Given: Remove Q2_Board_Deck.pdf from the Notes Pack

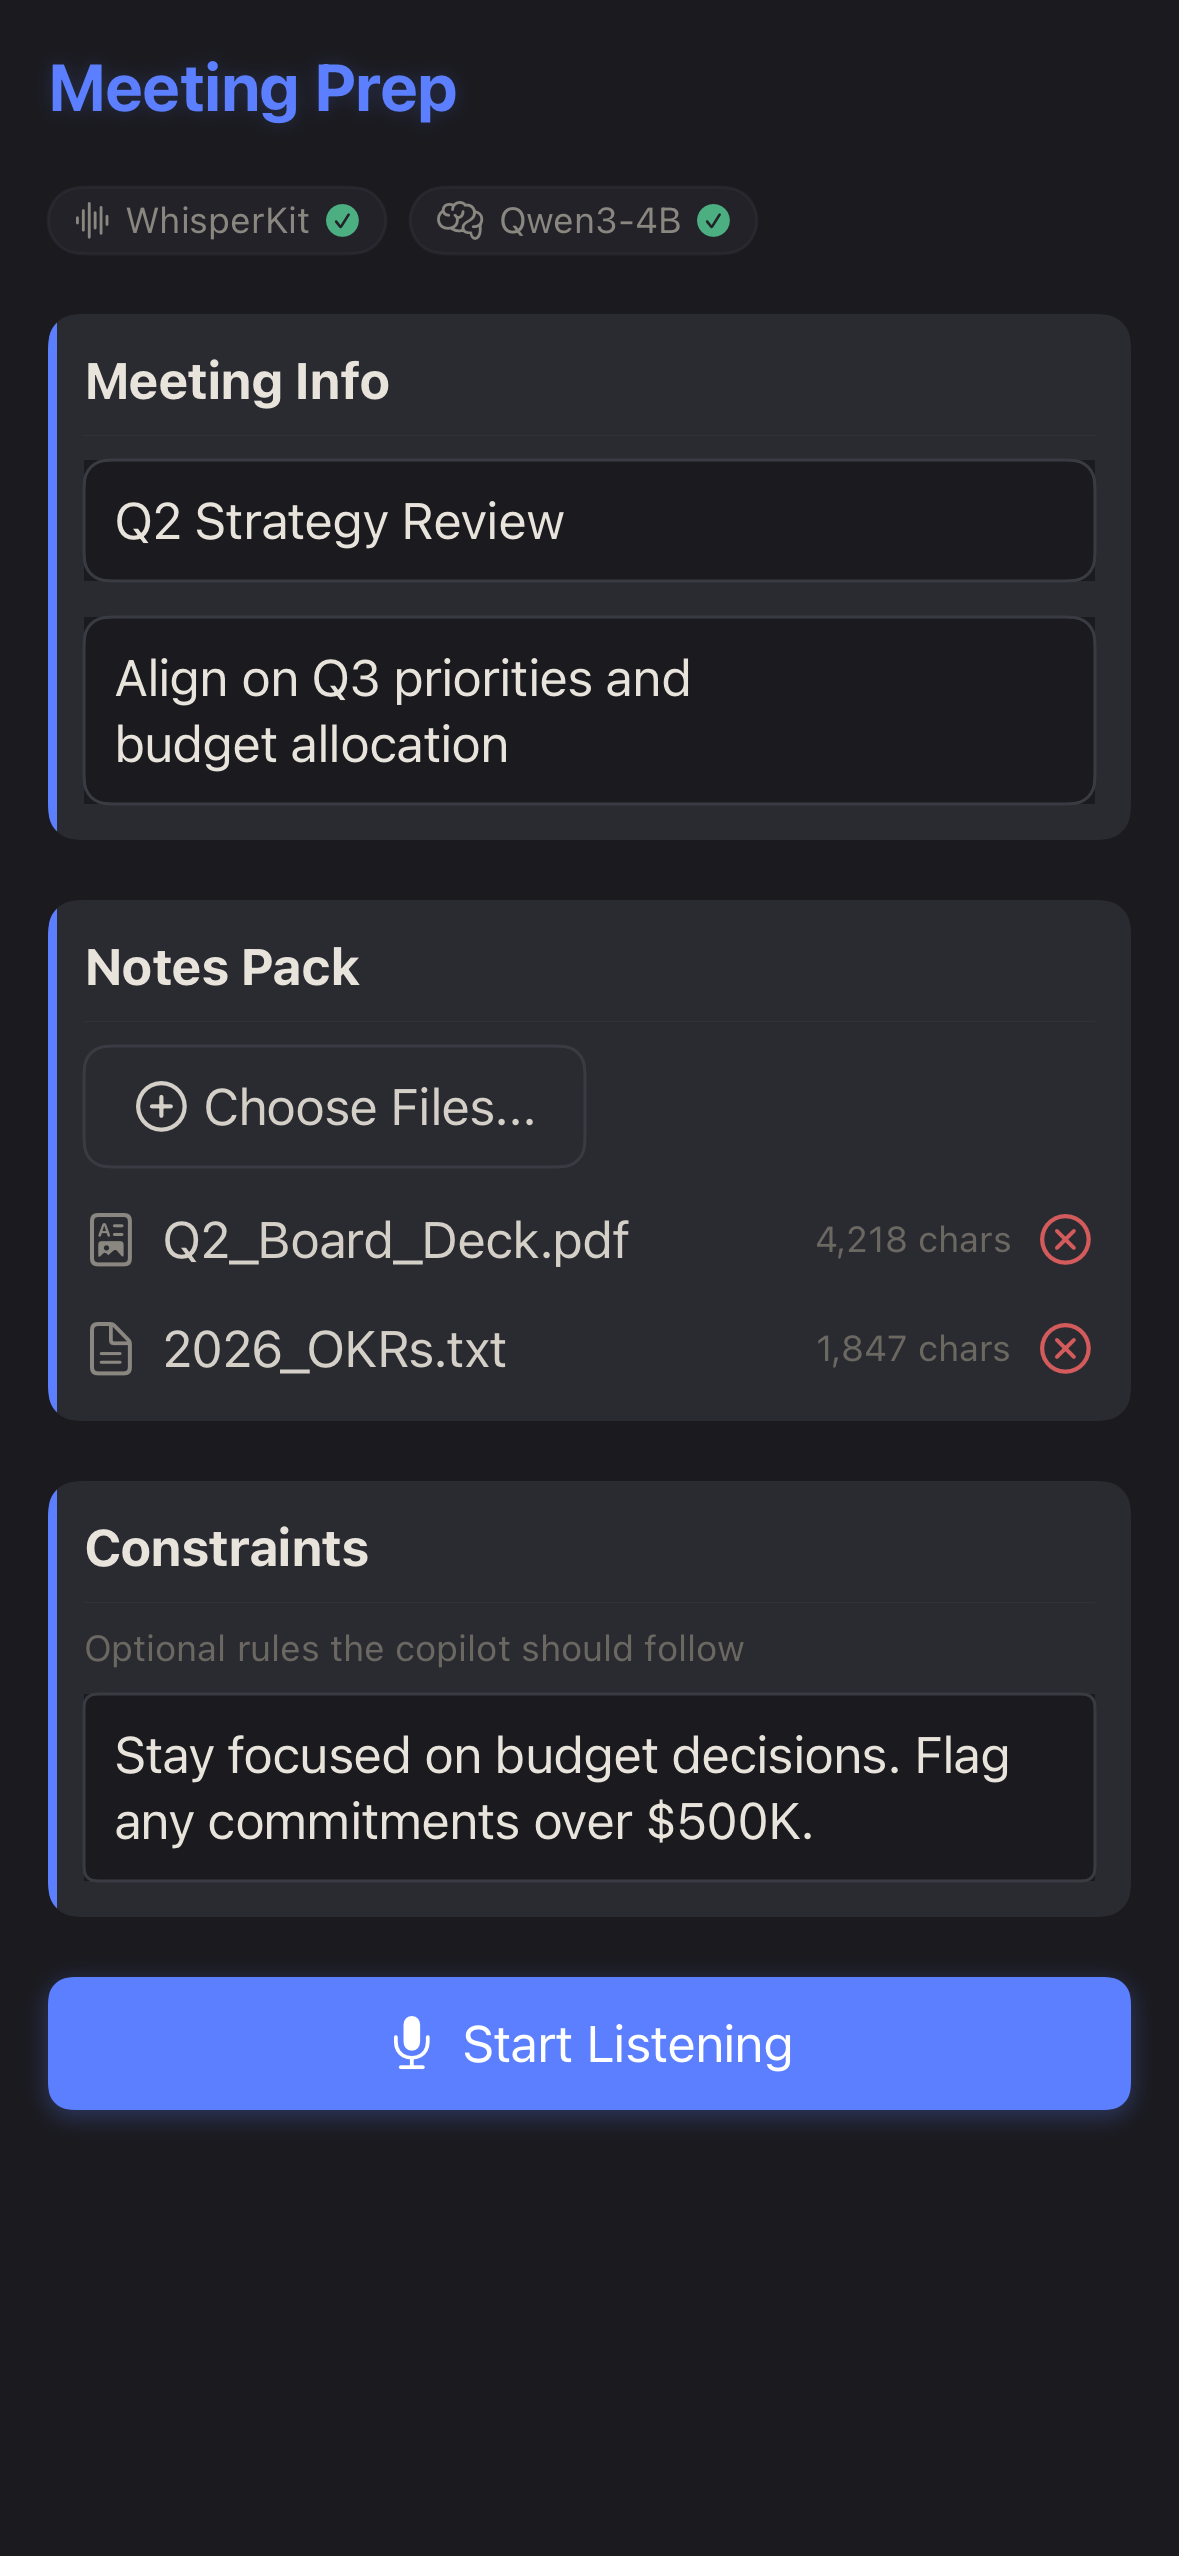Looking at the screenshot, I should (x=1064, y=1240).
